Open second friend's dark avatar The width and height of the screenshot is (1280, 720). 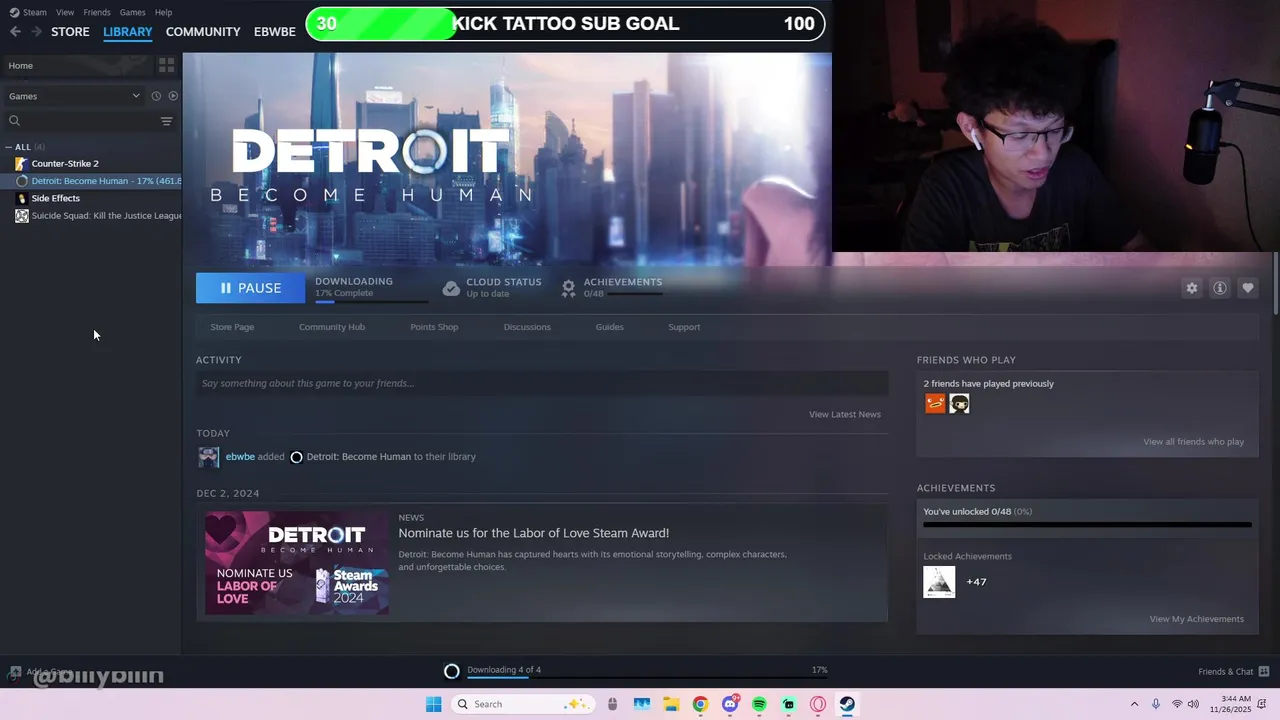tap(959, 403)
